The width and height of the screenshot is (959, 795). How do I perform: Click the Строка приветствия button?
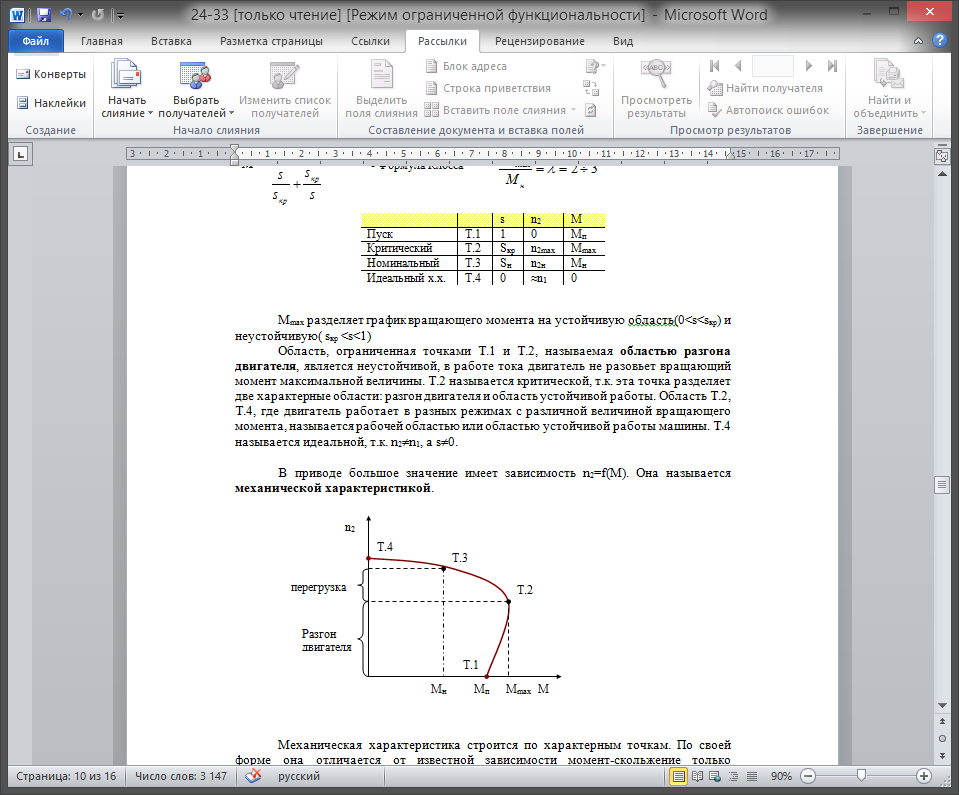point(488,88)
